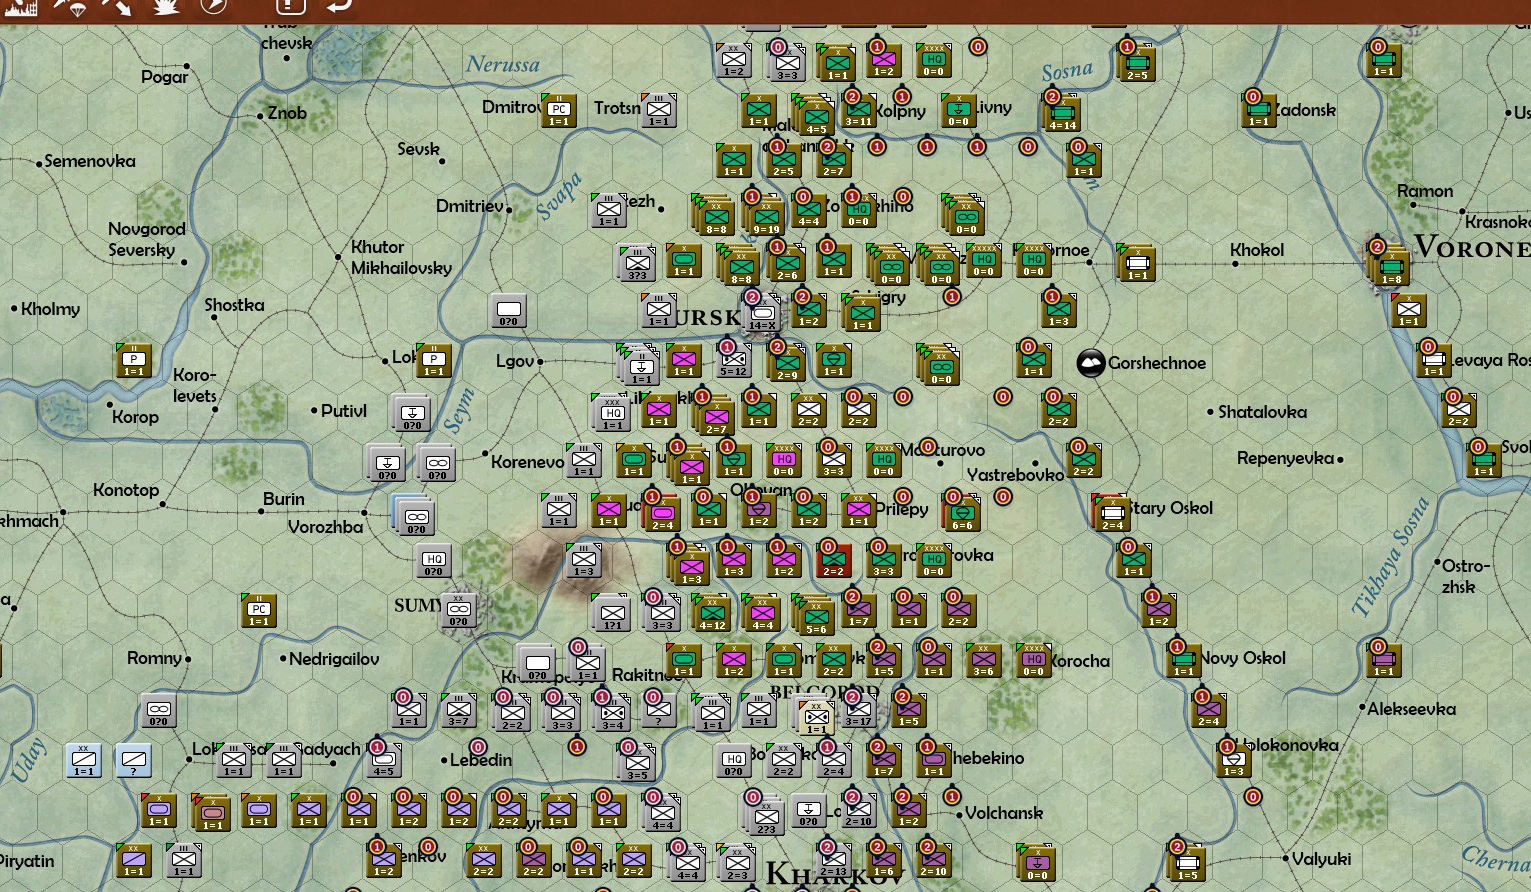Select the light blue 1=1 division counter

(x=84, y=760)
